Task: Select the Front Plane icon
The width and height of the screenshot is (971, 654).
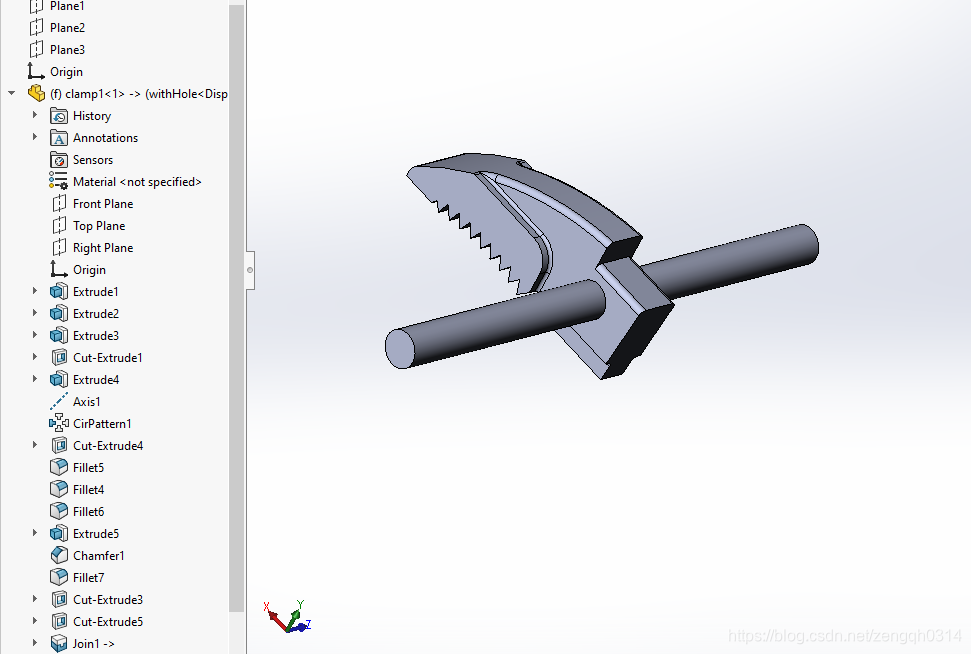Action: tap(59, 203)
